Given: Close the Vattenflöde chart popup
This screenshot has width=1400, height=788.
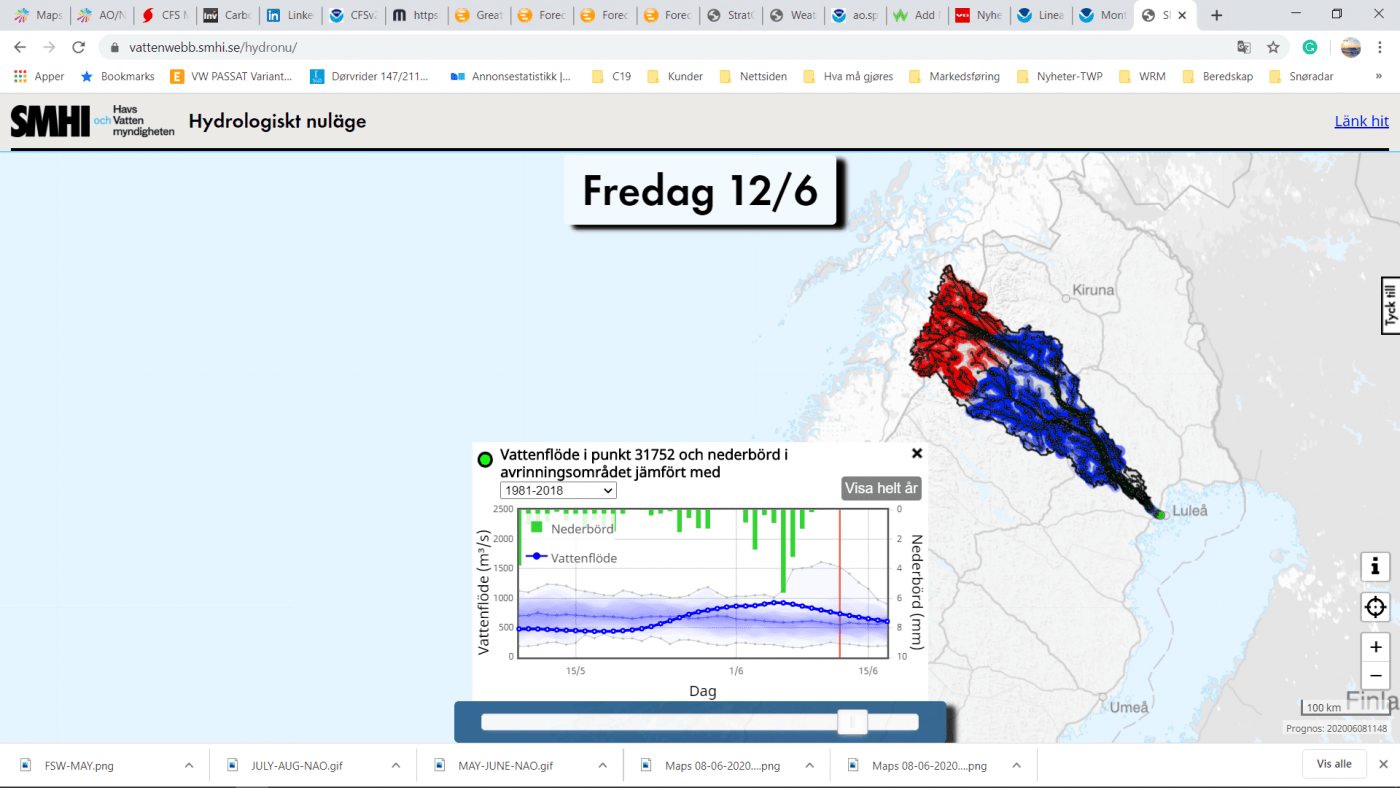Looking at the screenshot, I should pyautogui.click(x=917, y=454).
